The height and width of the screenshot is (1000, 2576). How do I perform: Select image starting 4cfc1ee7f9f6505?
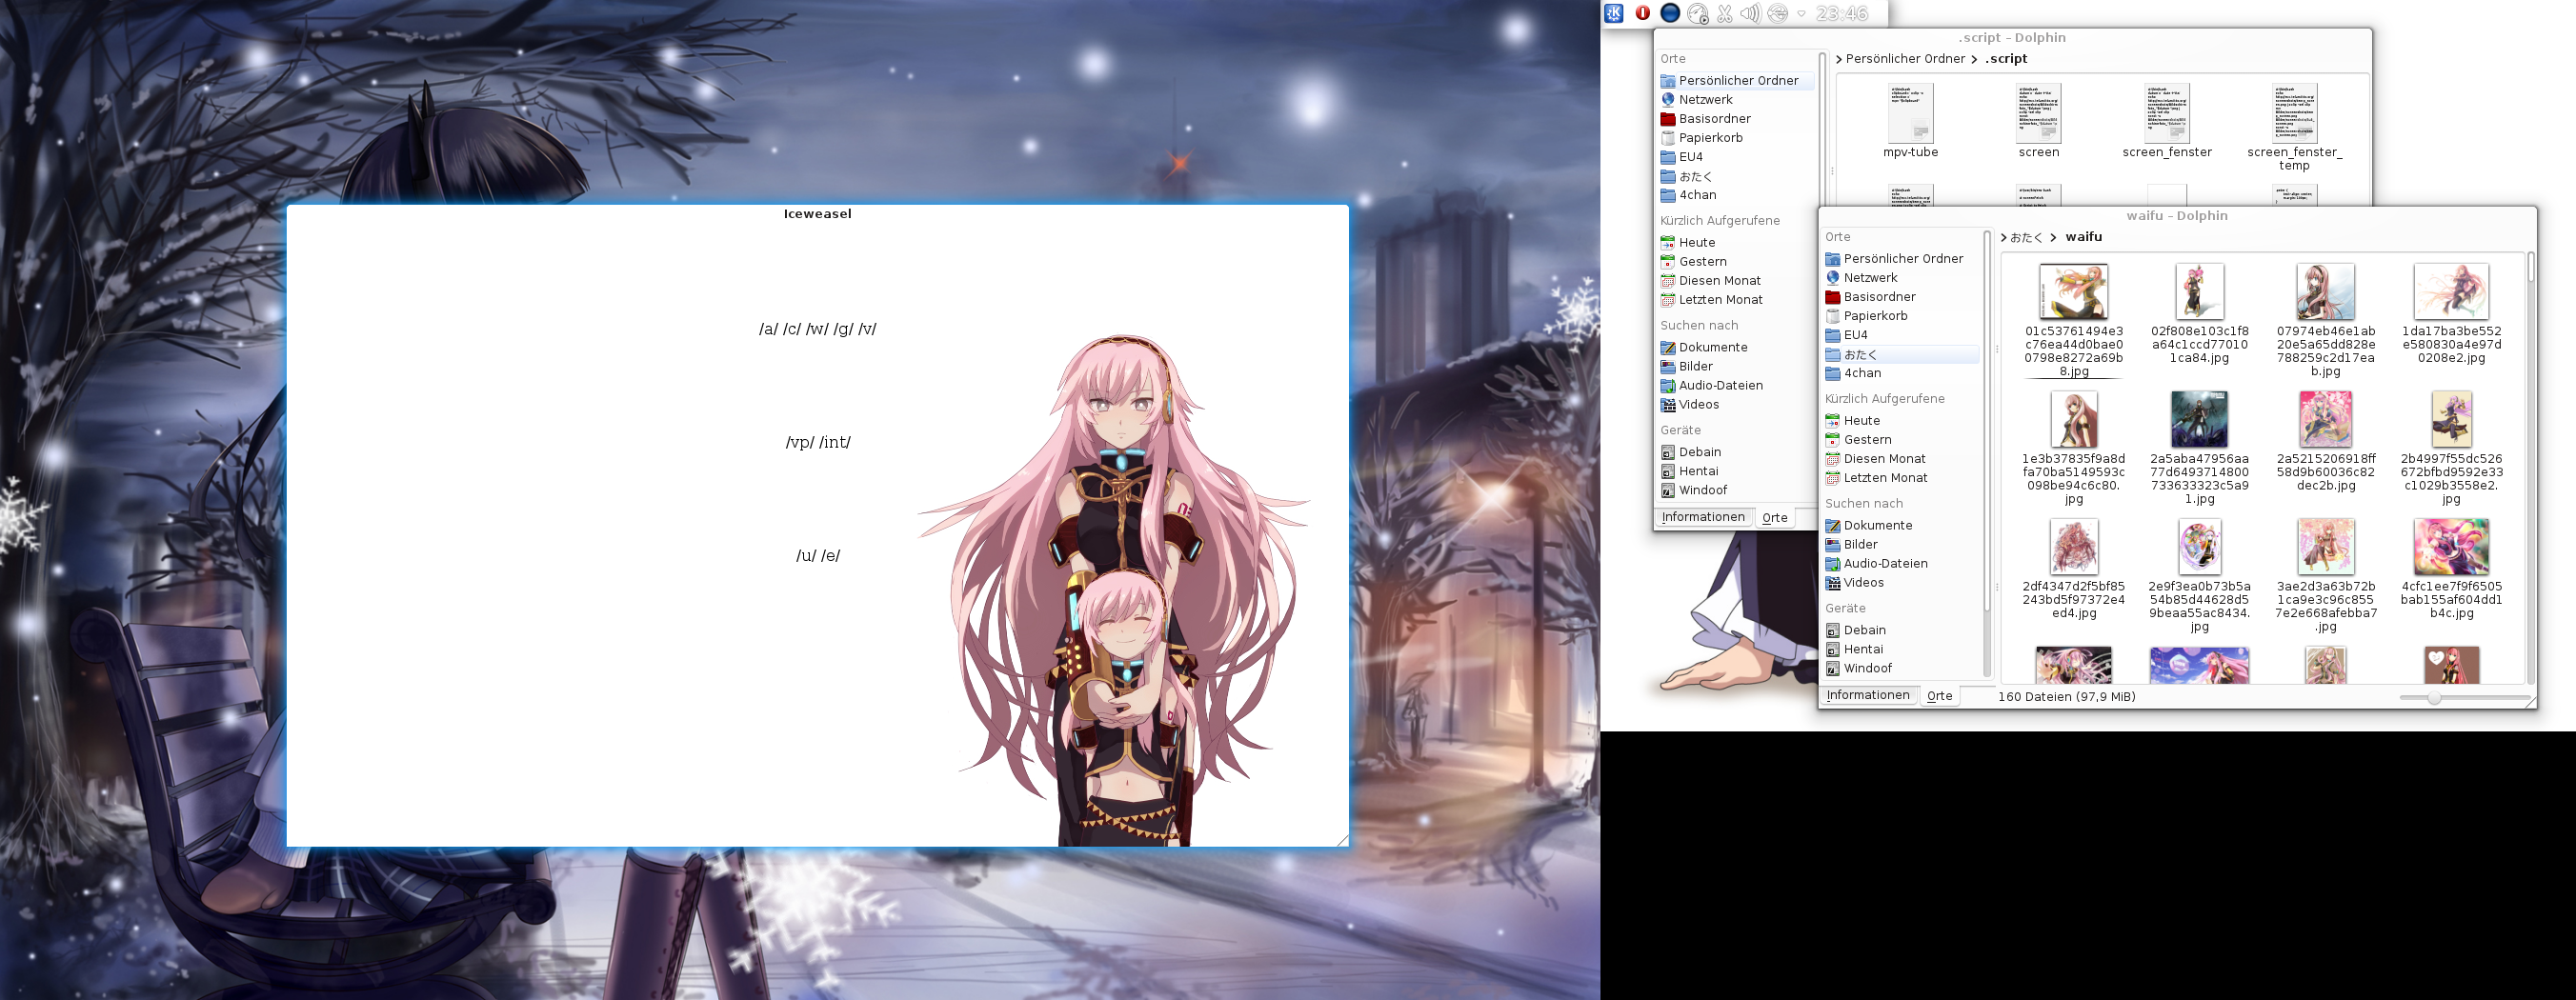tap(2451, 569)
